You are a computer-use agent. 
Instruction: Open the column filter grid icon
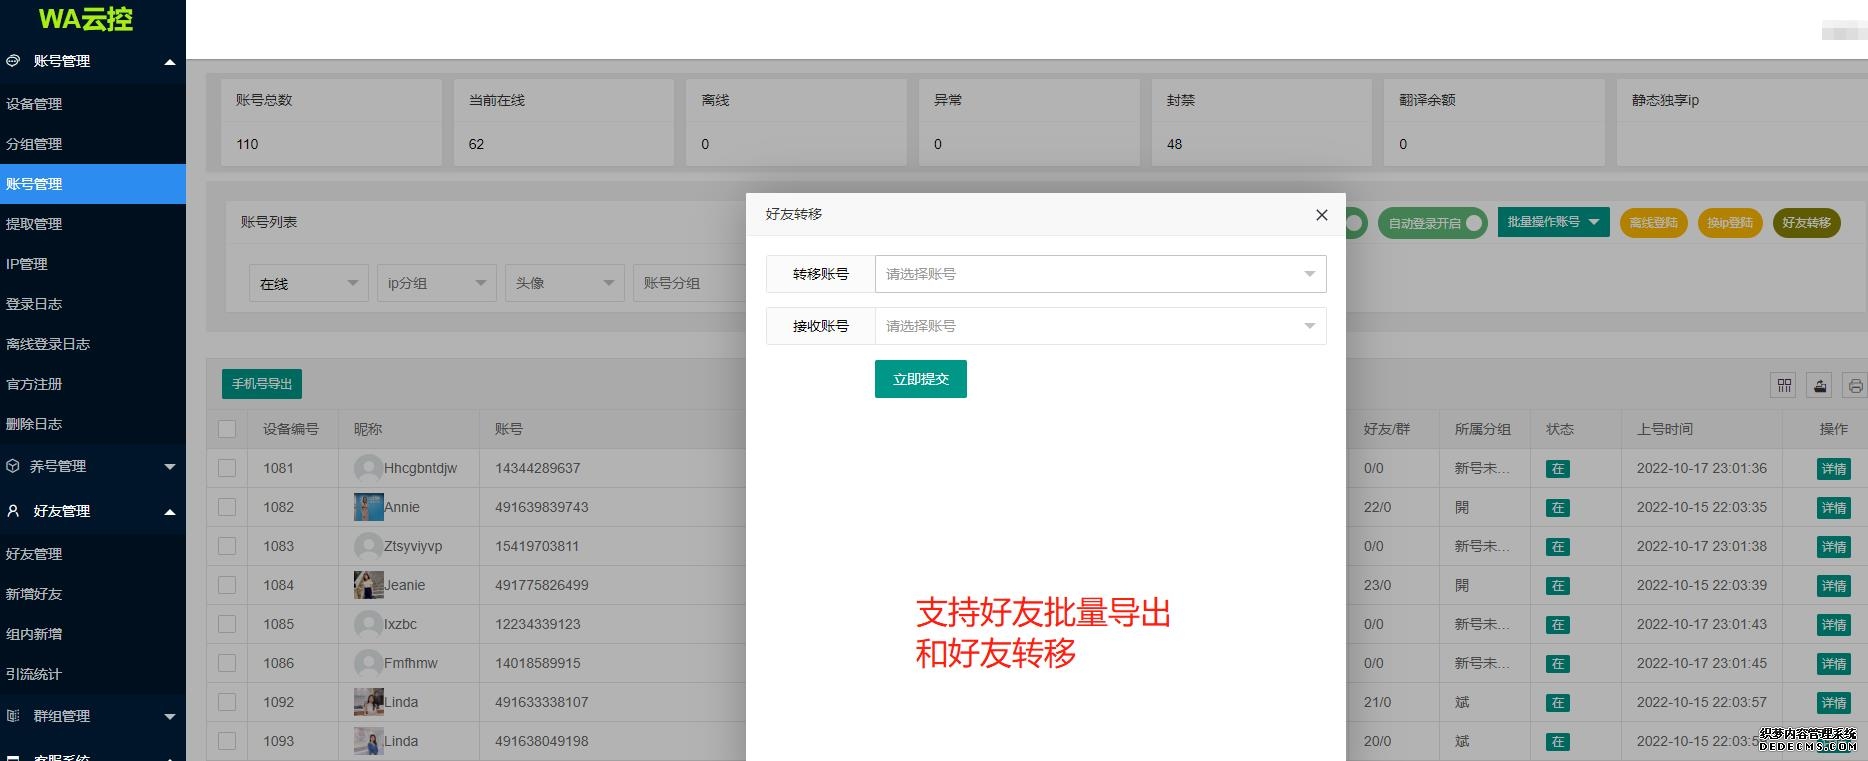[x=1785, y=385]
